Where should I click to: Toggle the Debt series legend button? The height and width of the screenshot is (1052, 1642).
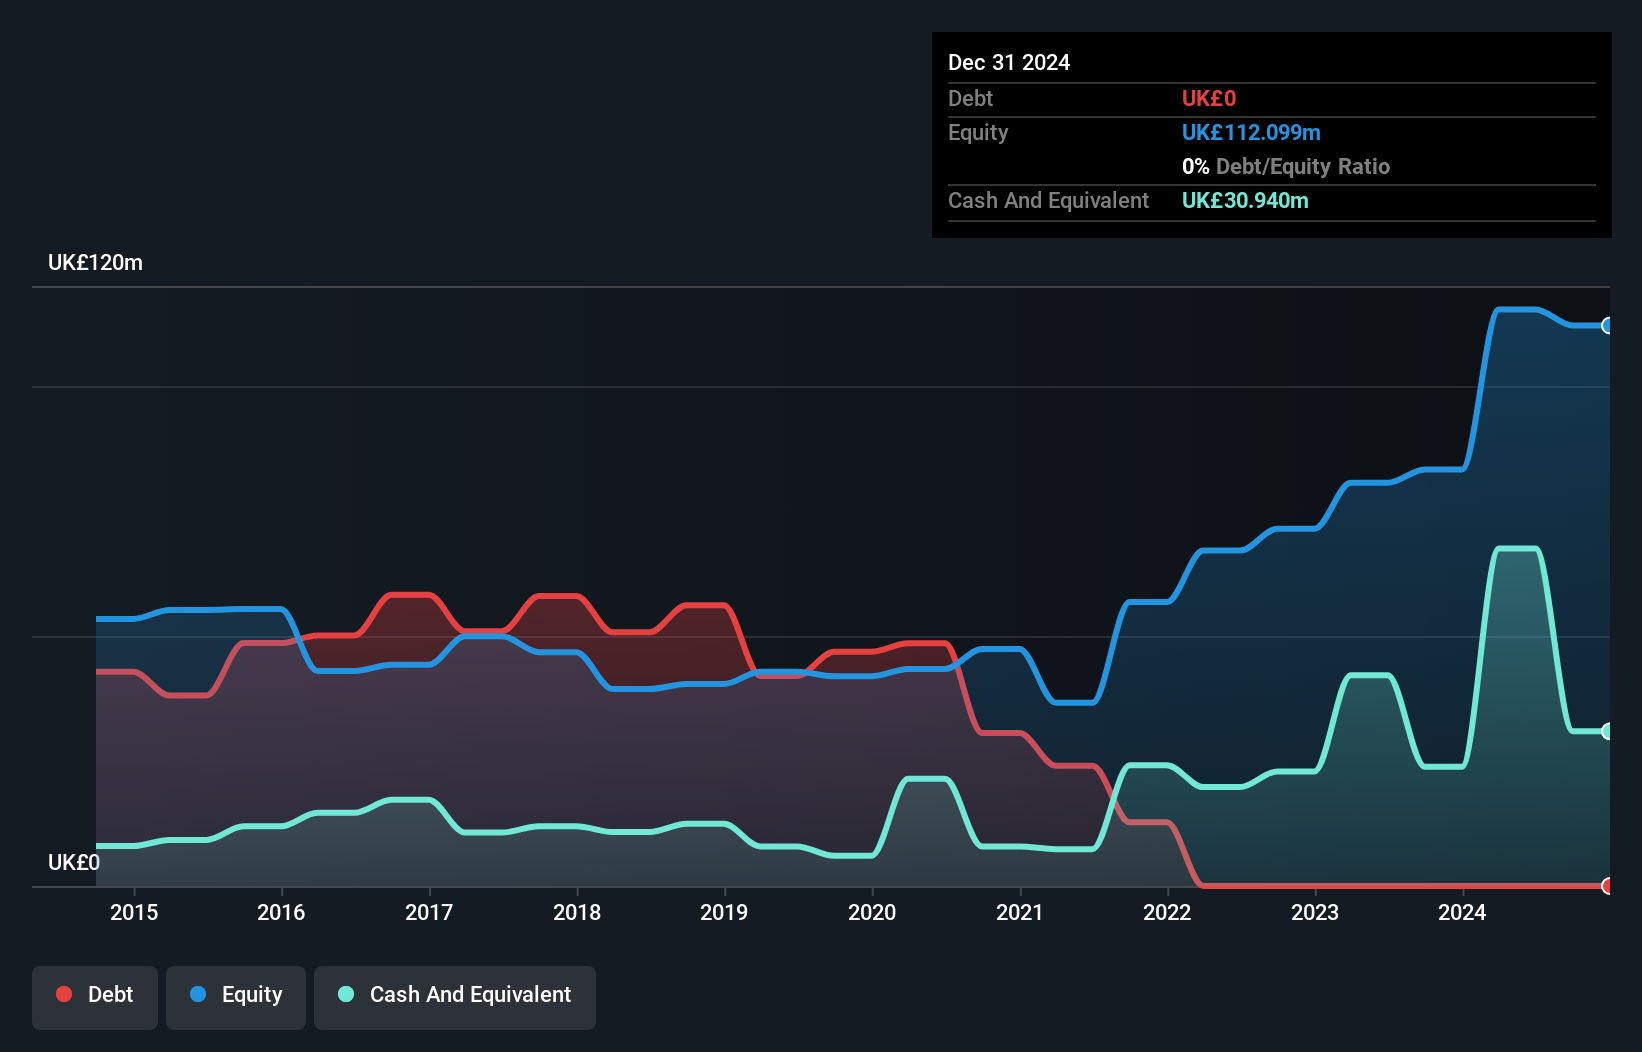[x=95, y=997]
